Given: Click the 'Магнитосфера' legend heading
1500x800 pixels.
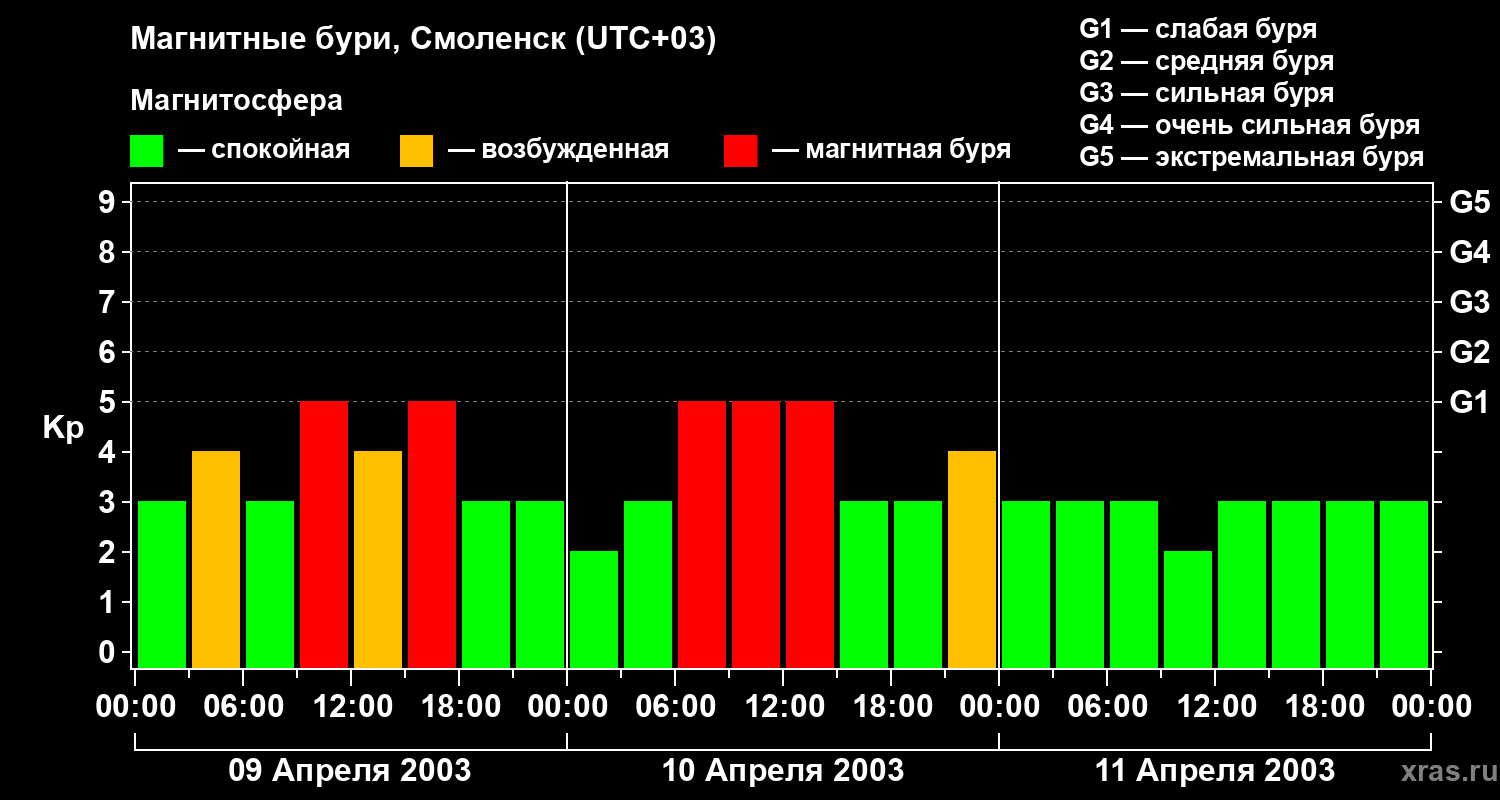Looking at the screenshot, I should [x=236, y=101].
